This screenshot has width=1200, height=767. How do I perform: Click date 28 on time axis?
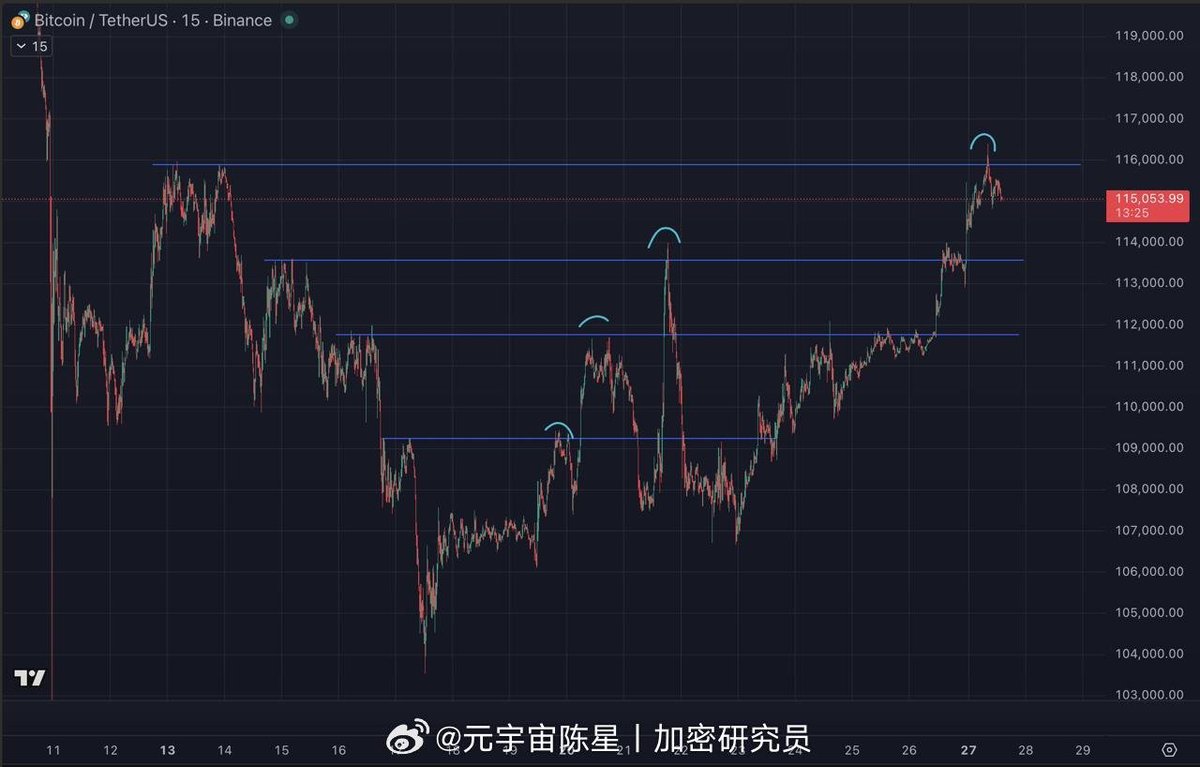coord(1024,750)
